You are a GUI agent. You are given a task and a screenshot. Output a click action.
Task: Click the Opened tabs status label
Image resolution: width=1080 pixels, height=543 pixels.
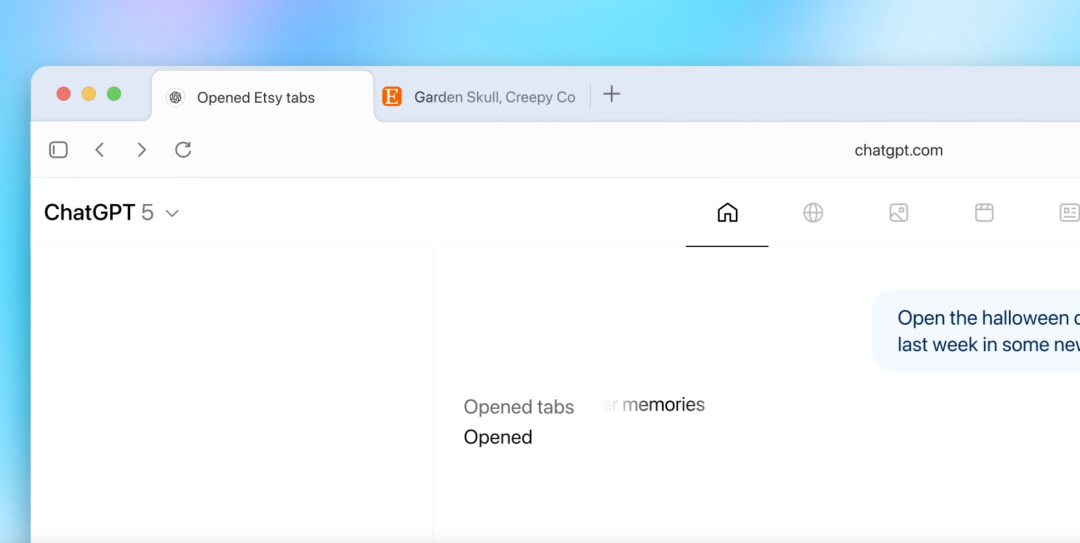point(519,407)
